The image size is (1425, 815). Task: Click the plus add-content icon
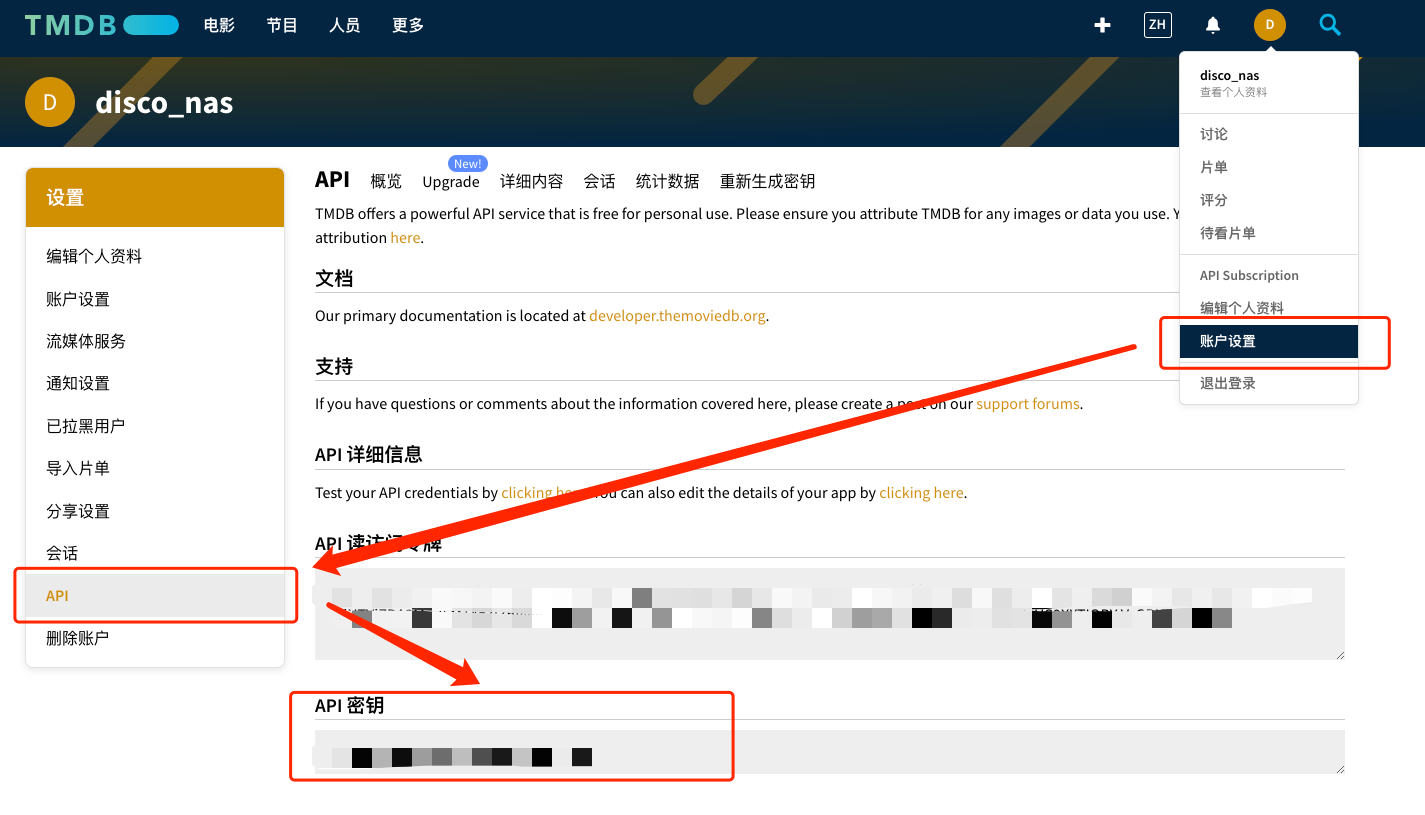click(x=1102, y=25)
